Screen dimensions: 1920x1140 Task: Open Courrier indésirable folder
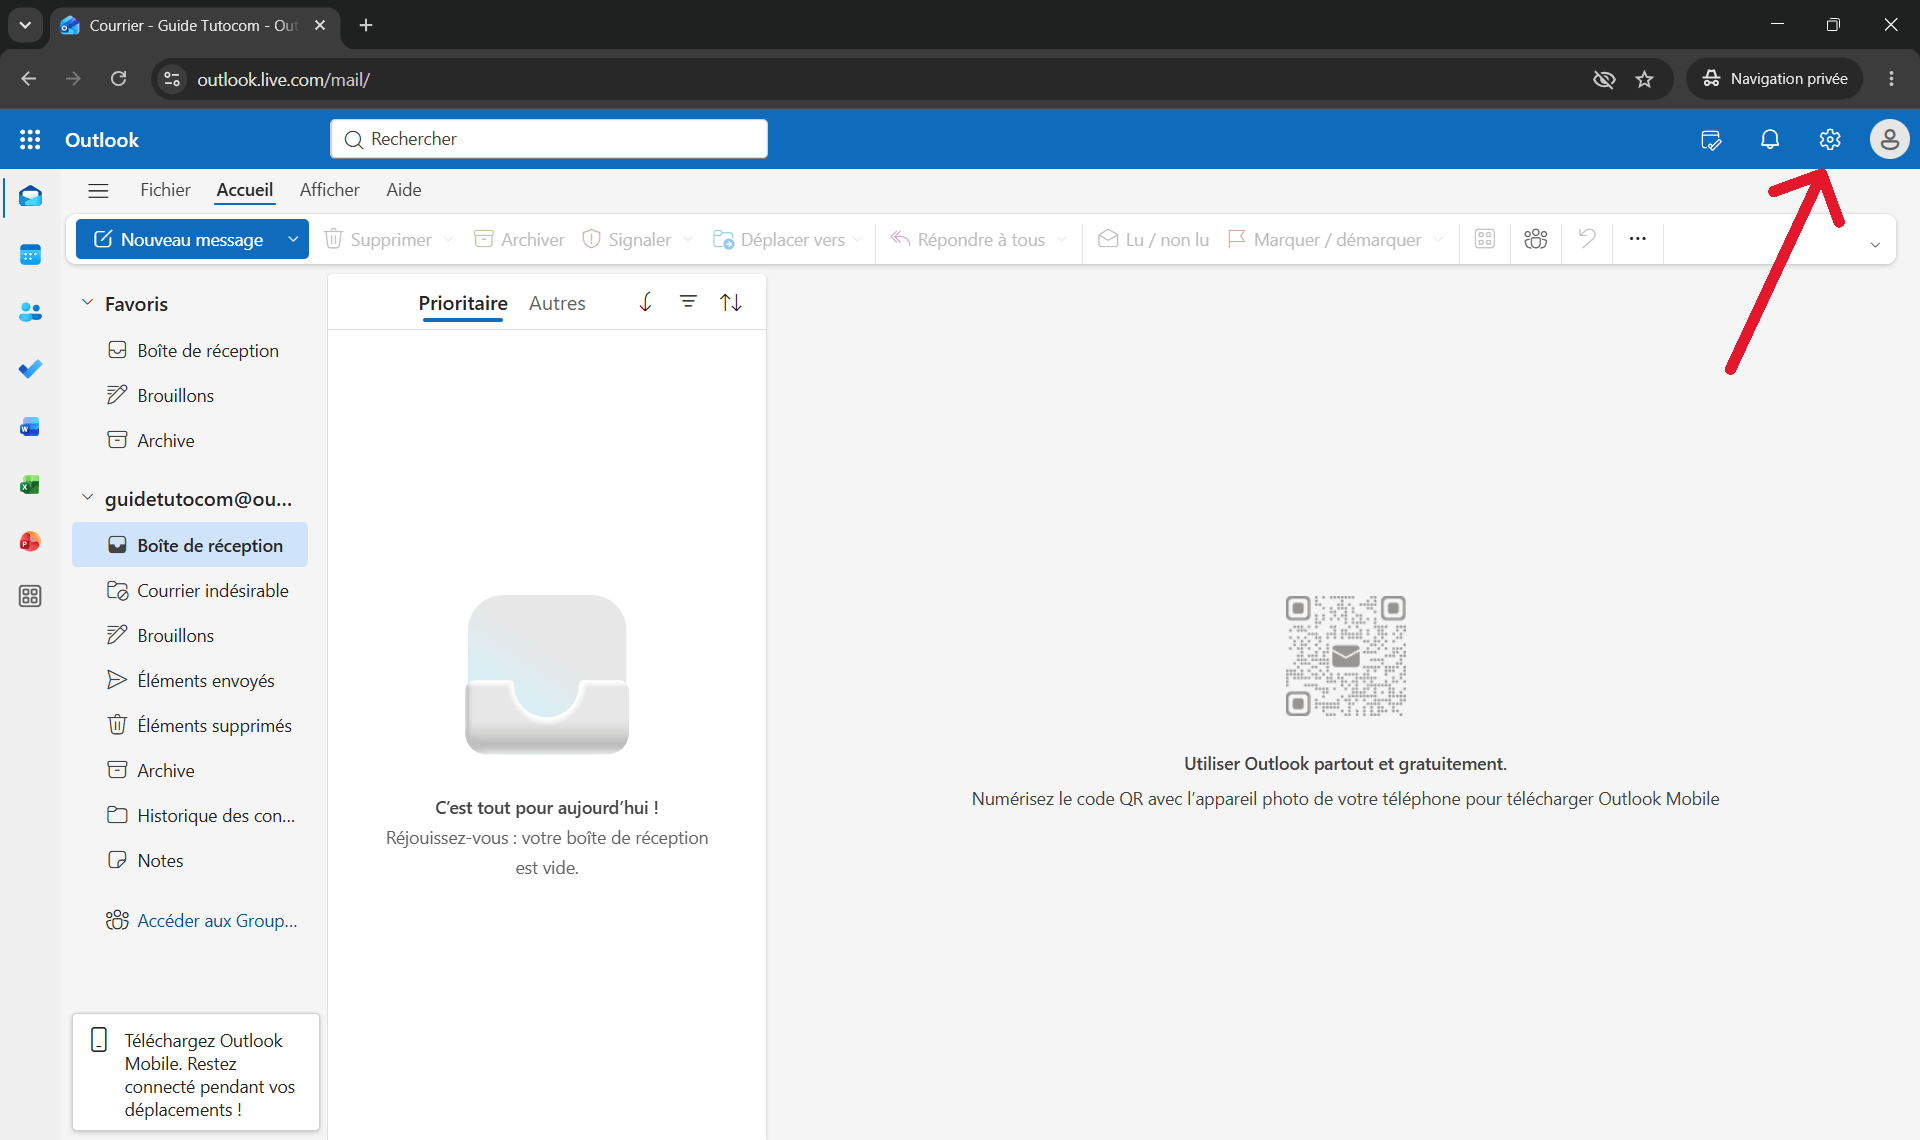pyautogui.click(x=192, y=590)
